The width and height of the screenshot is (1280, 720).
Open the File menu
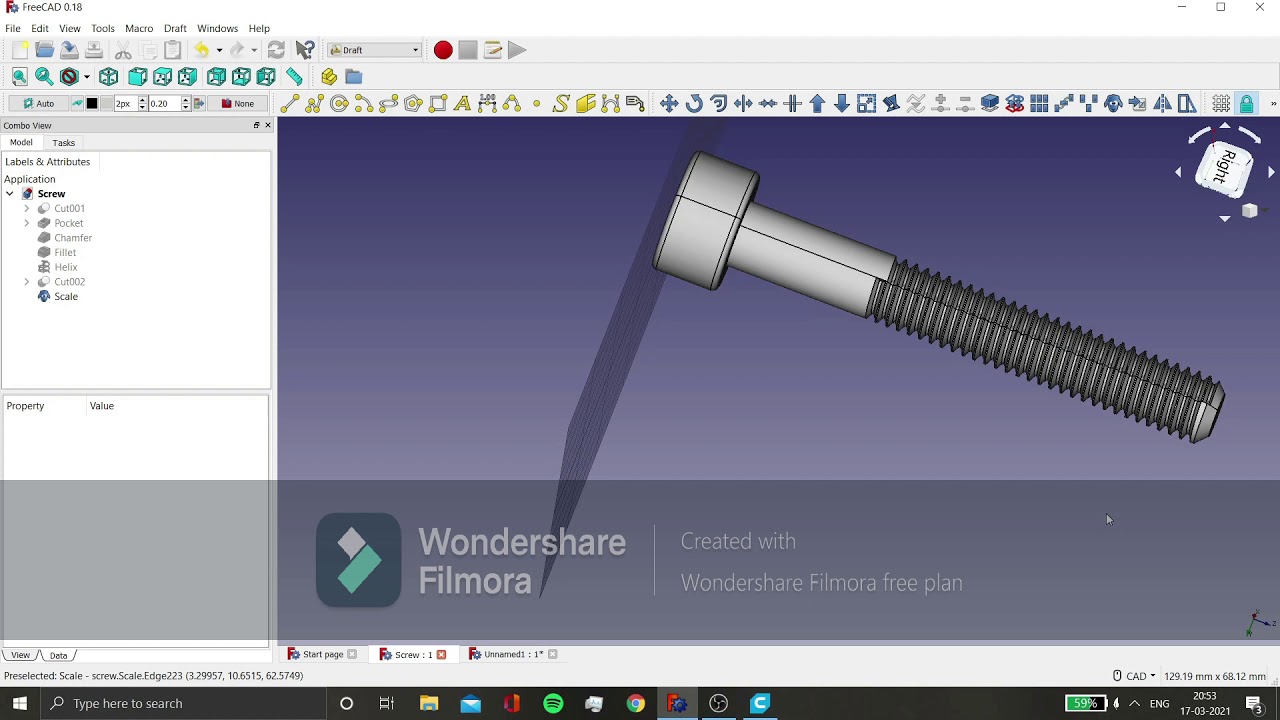click(13, 29)
